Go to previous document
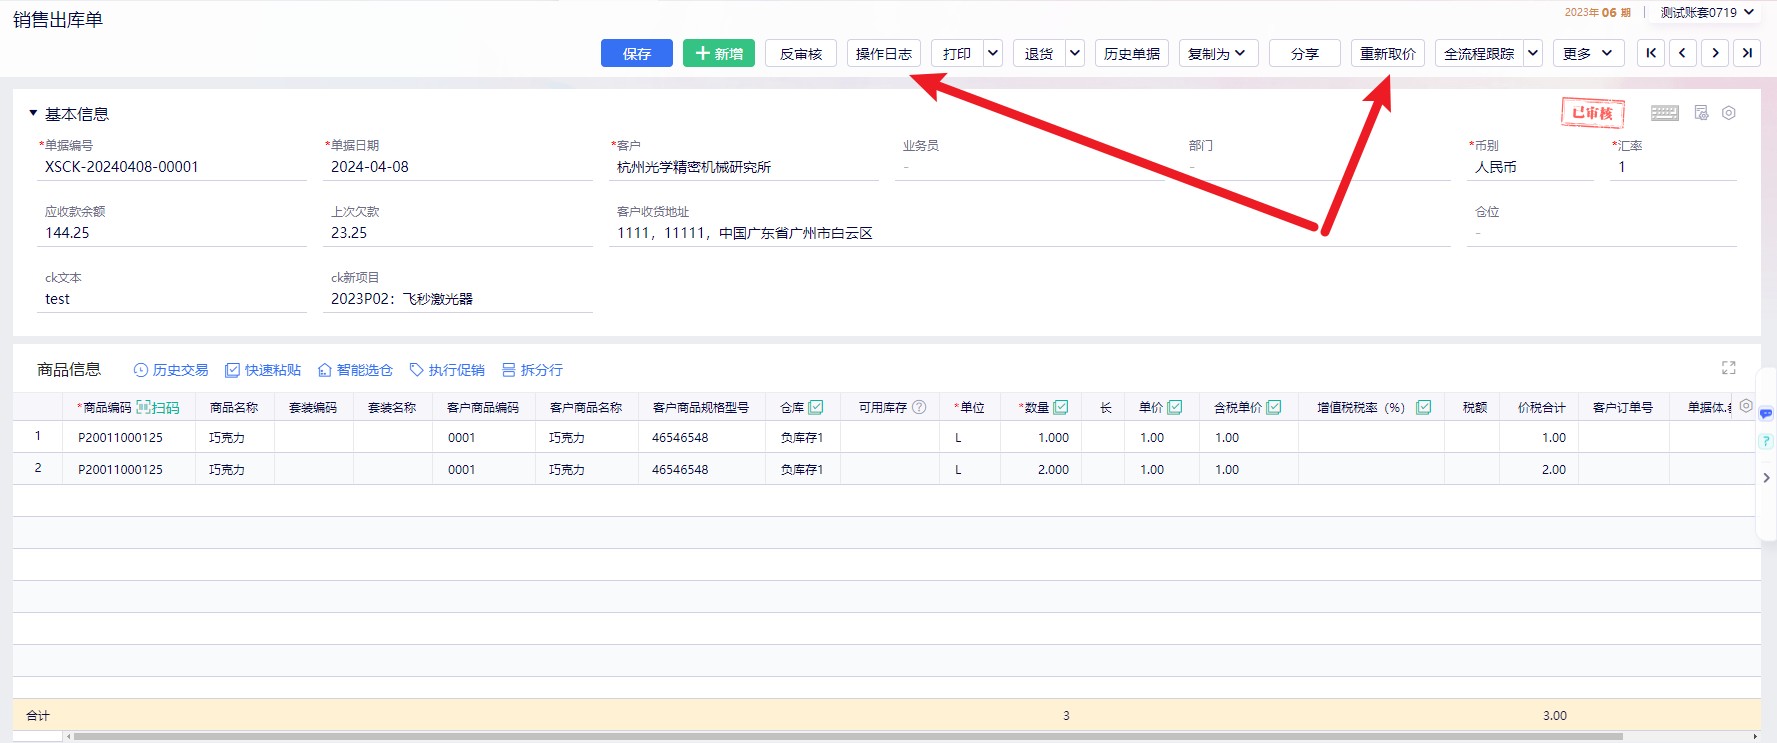Image resolution: width=1777 pixels, height=743 pixels. click(x=1683, y=53)
